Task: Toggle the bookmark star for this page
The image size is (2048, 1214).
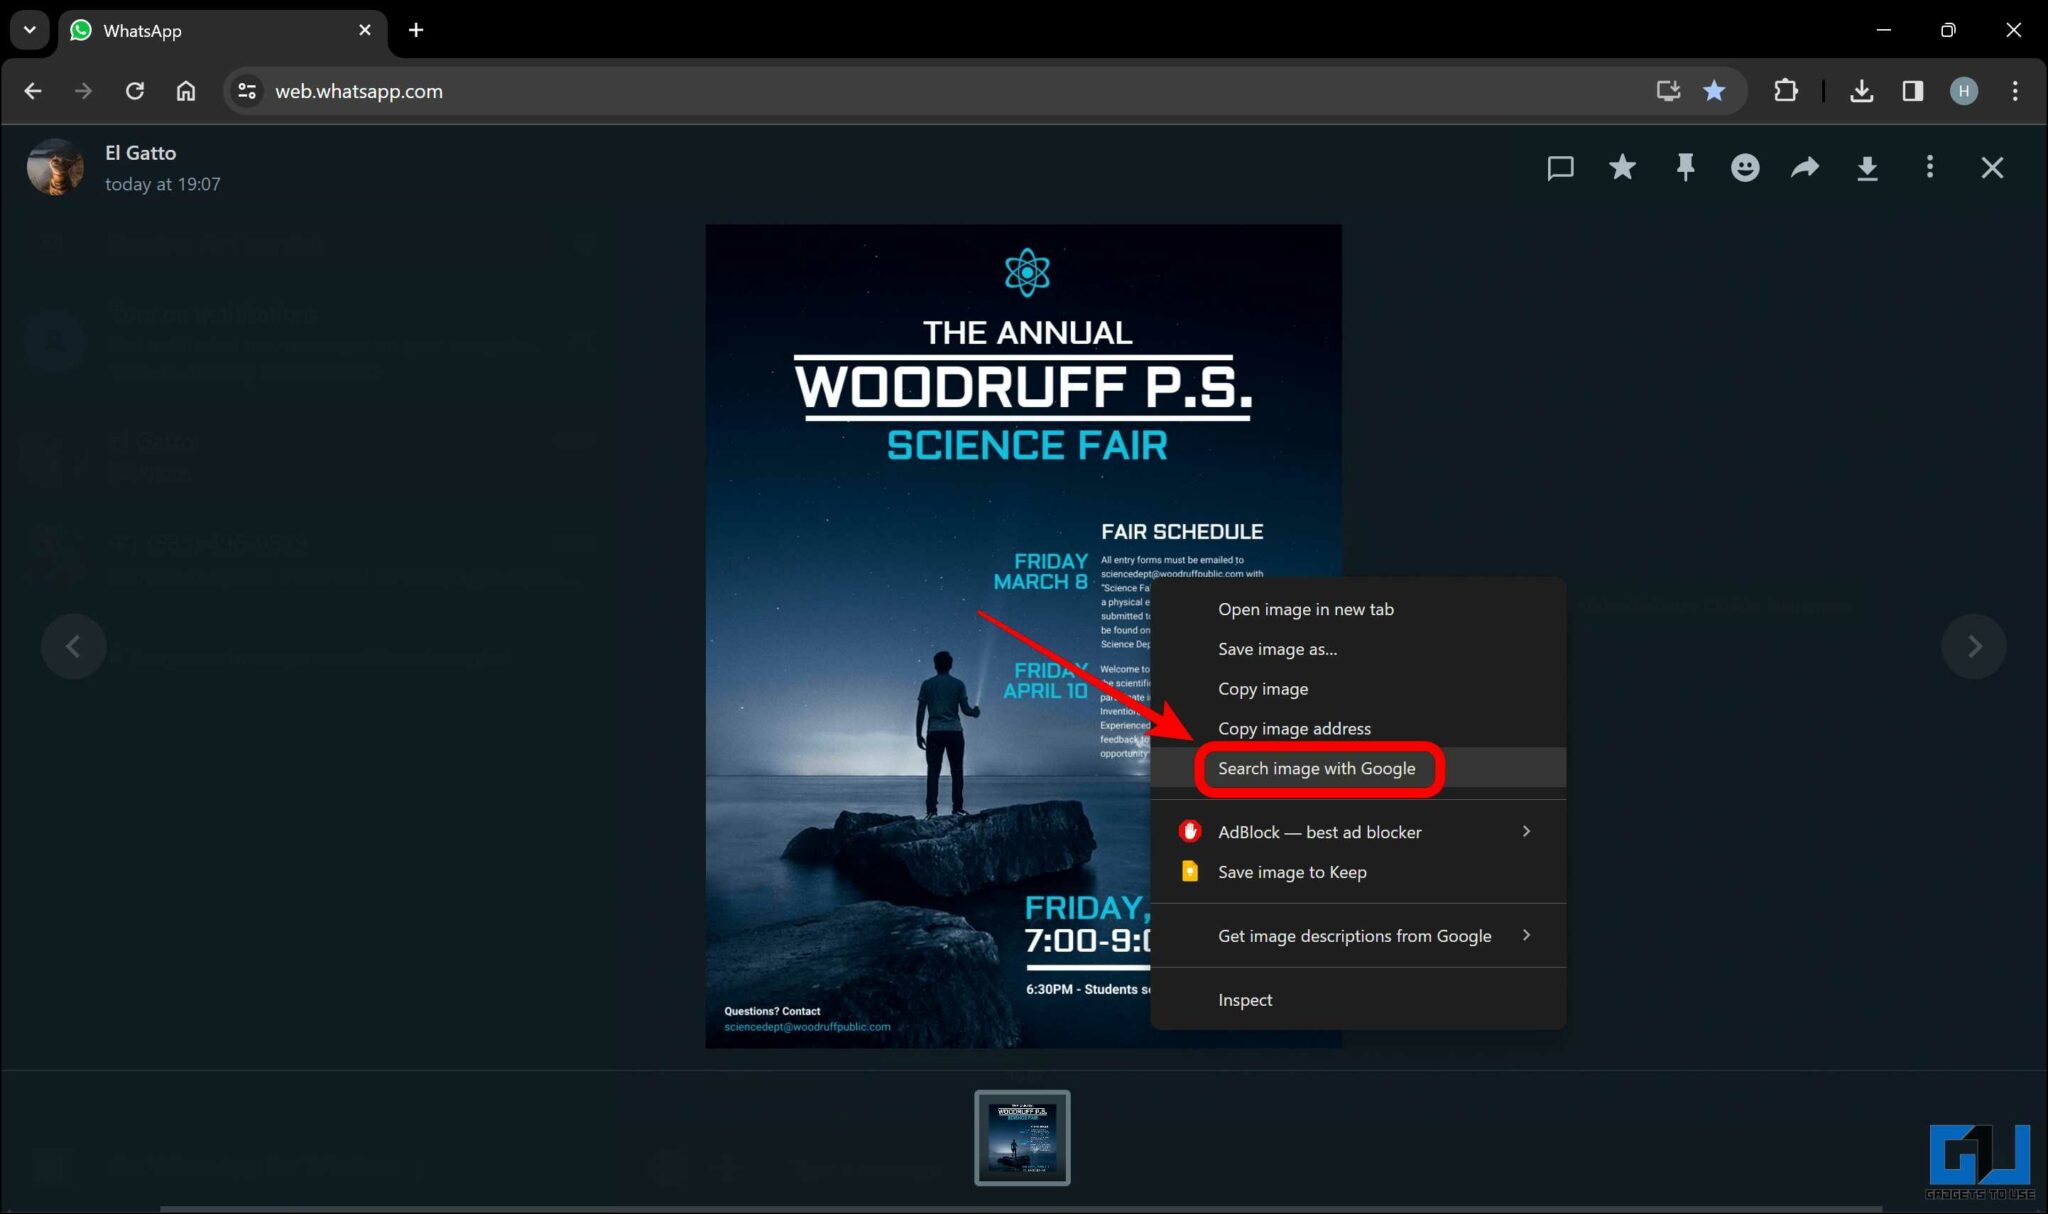Action: pyautogui.click(x=1714, y=91)
